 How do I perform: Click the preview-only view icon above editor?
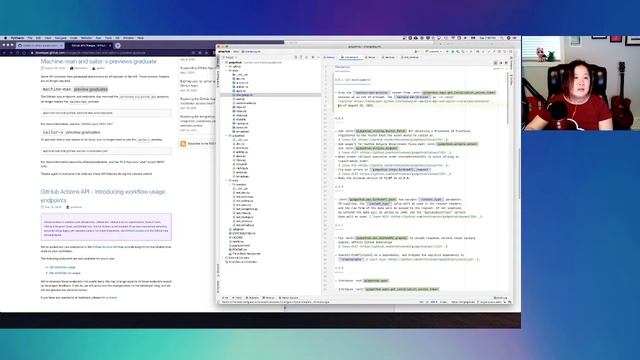pos(506,63)
